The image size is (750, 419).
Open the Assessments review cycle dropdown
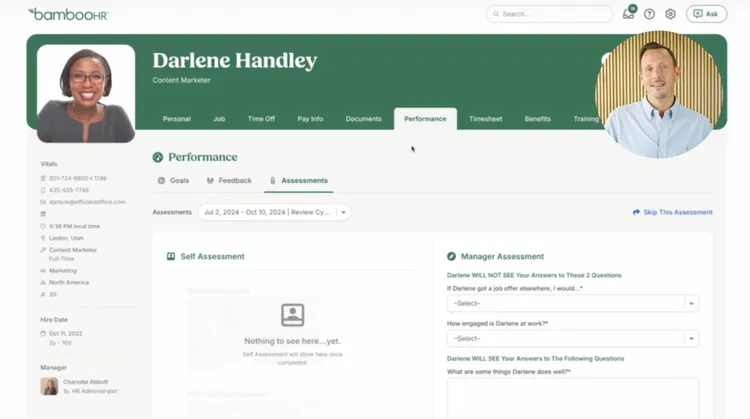(274, 212)
